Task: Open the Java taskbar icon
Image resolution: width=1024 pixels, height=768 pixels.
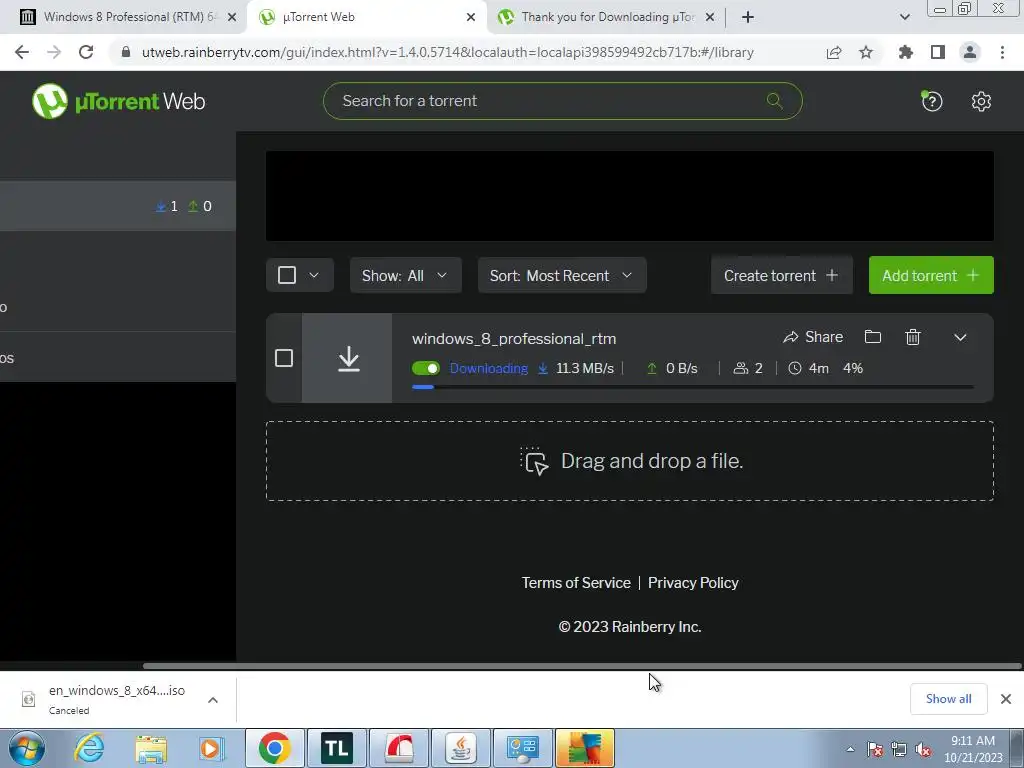Action: pyautogui.click(x=460, y=748)
